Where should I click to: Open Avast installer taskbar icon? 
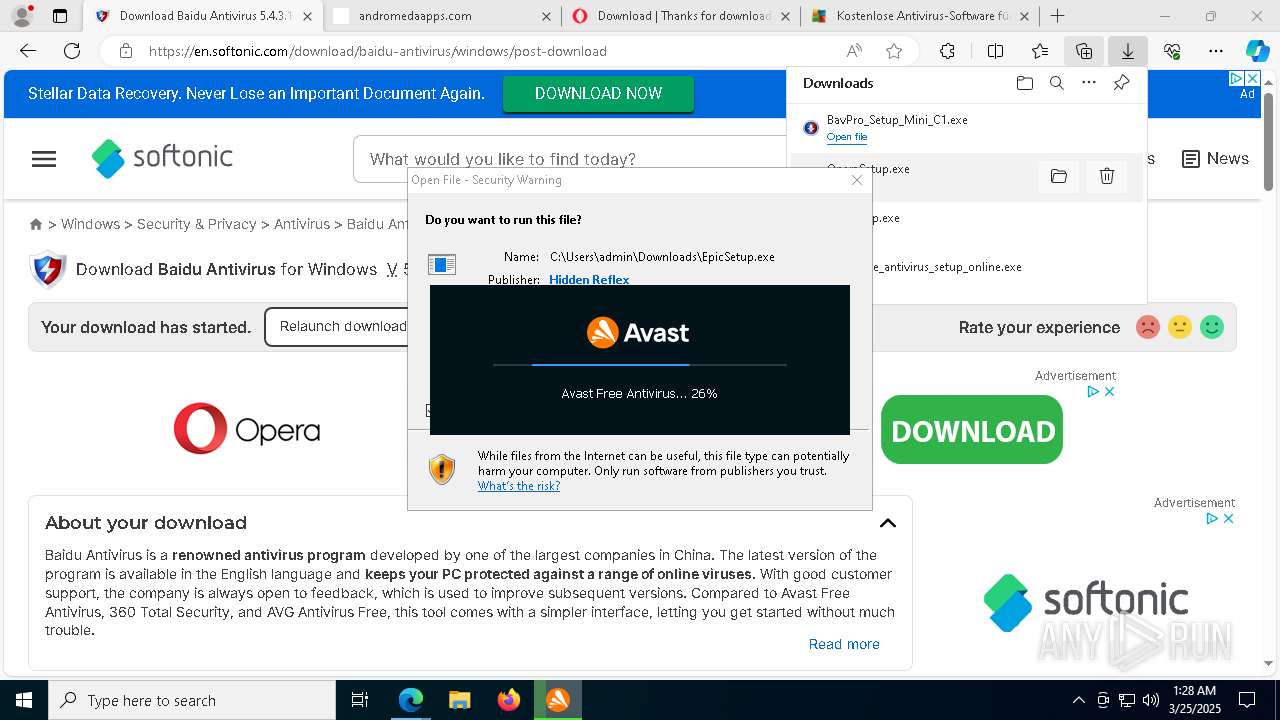tap(558, 700)
